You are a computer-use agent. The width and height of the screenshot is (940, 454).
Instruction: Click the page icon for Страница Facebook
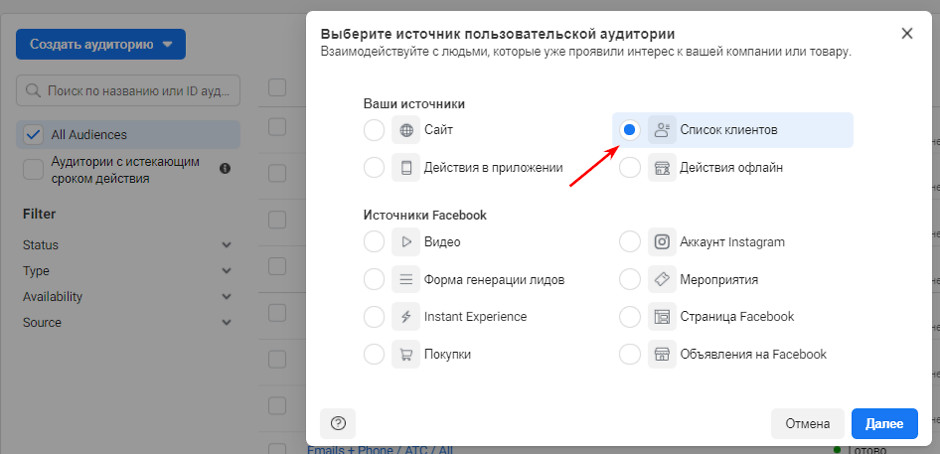(662, 317)
